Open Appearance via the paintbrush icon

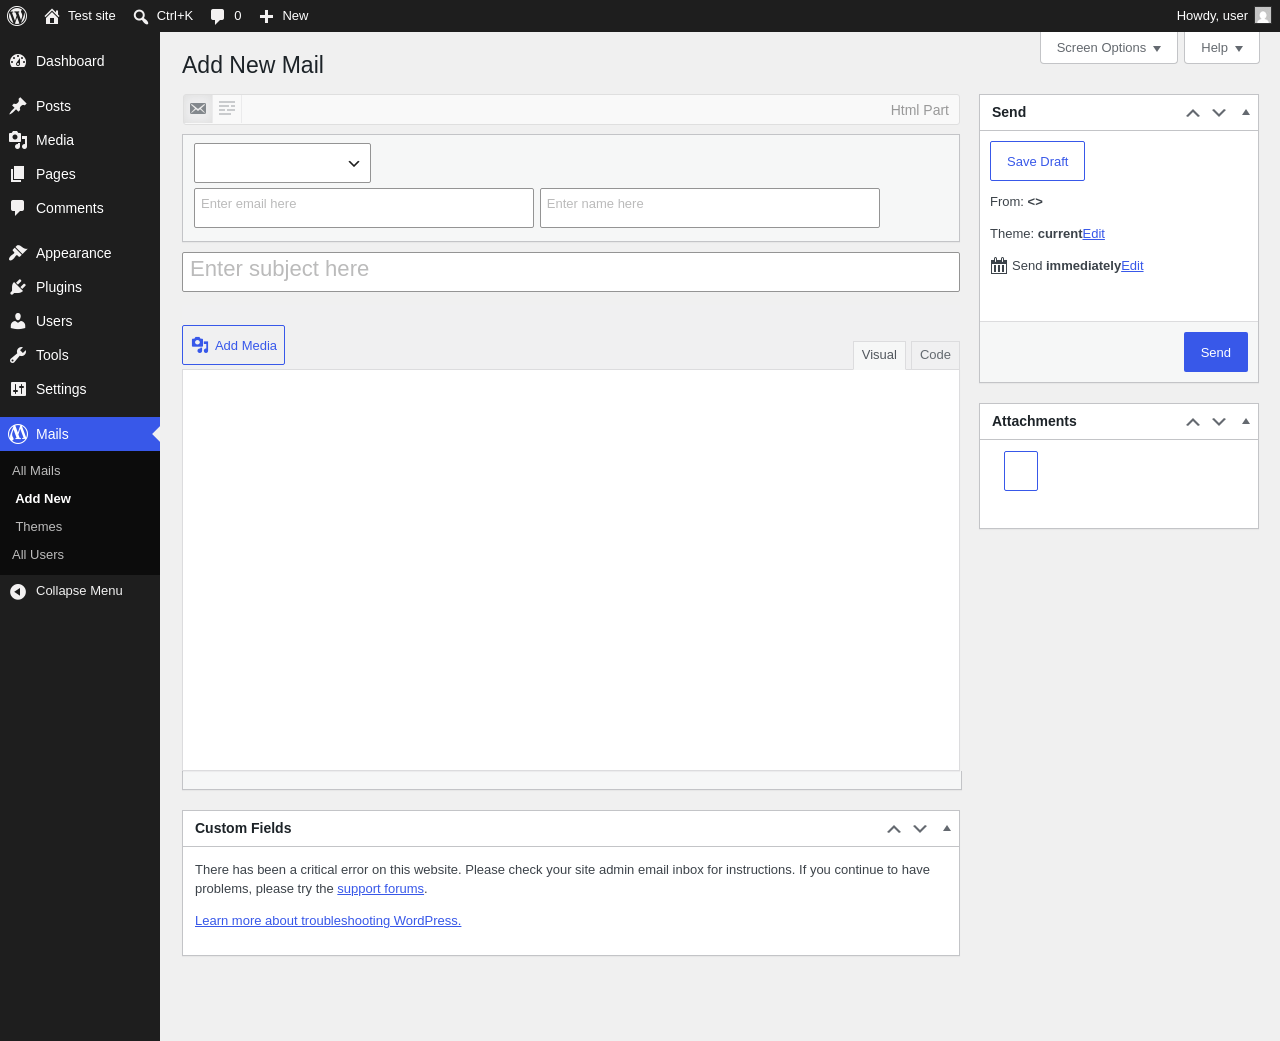pyautogui.click(x=18, y=253)
